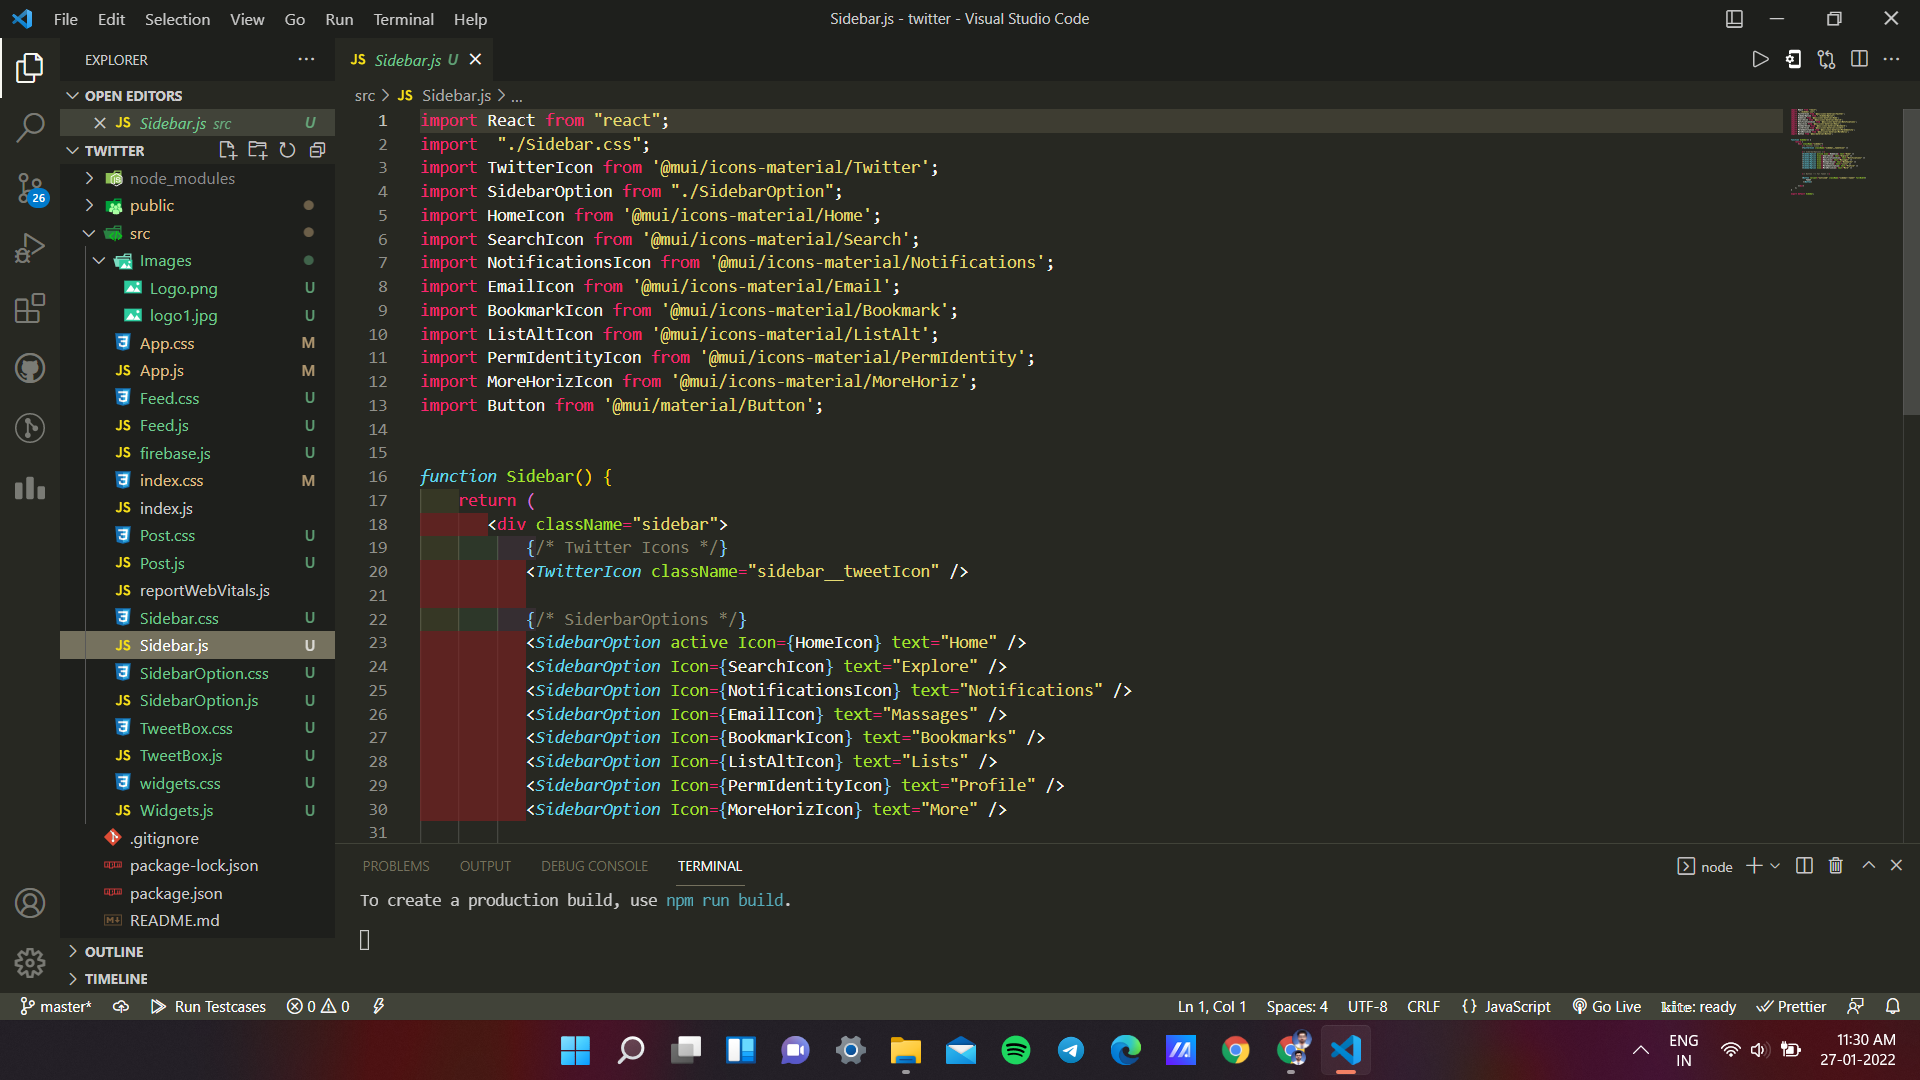
Task: Split the editor to the right
Action: (x=1859, y=59)
